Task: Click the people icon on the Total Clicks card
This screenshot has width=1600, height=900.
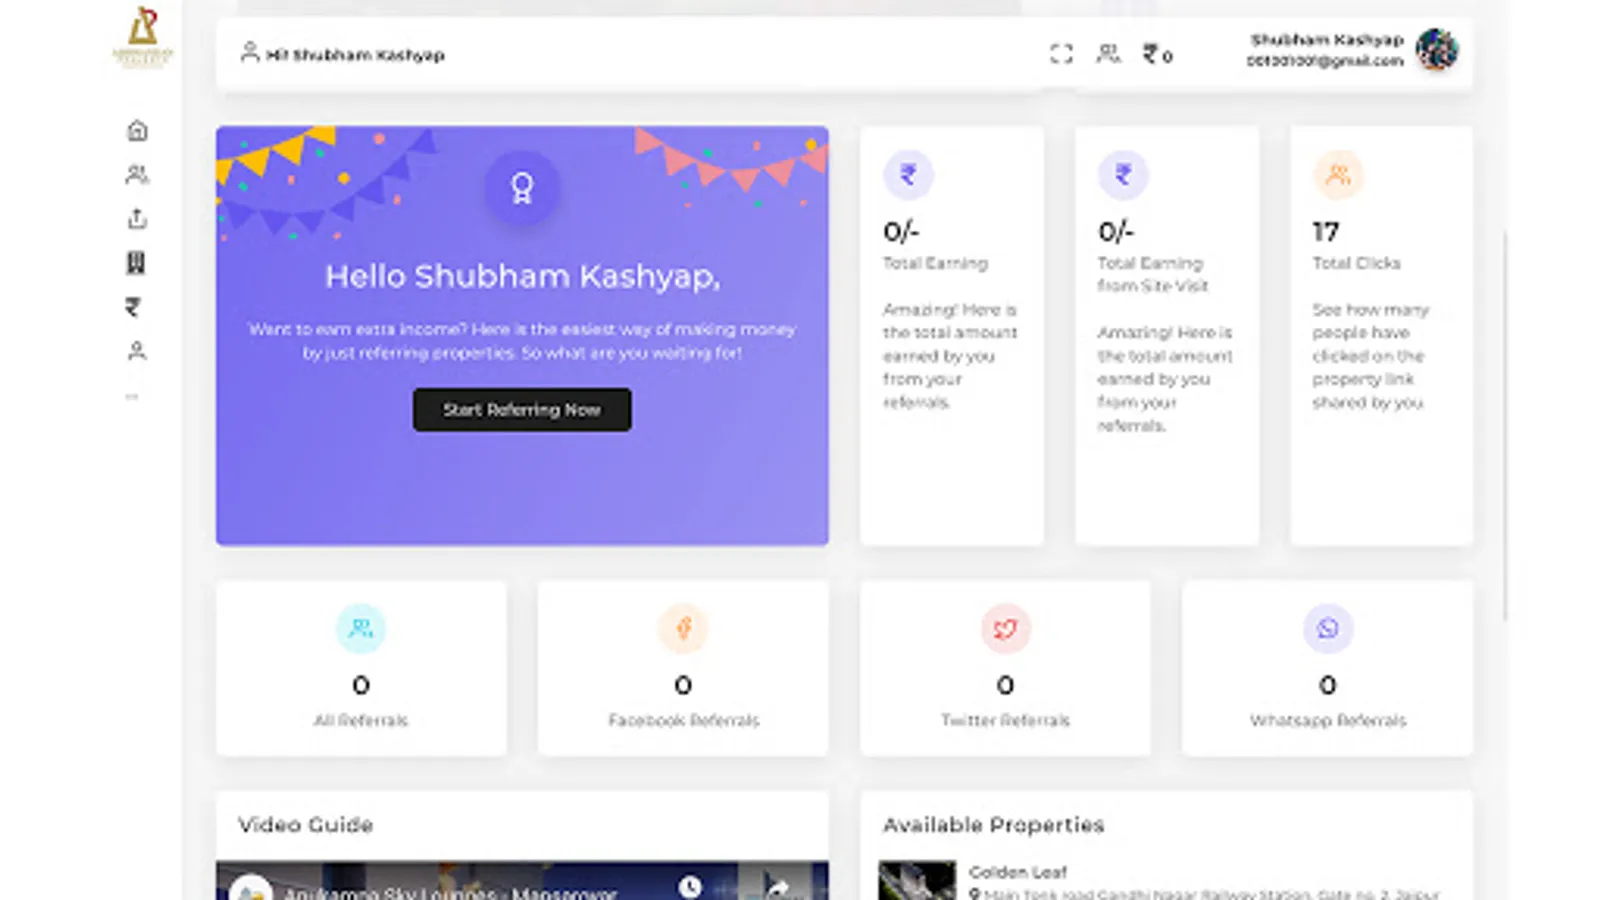Action: point(1338,174)
